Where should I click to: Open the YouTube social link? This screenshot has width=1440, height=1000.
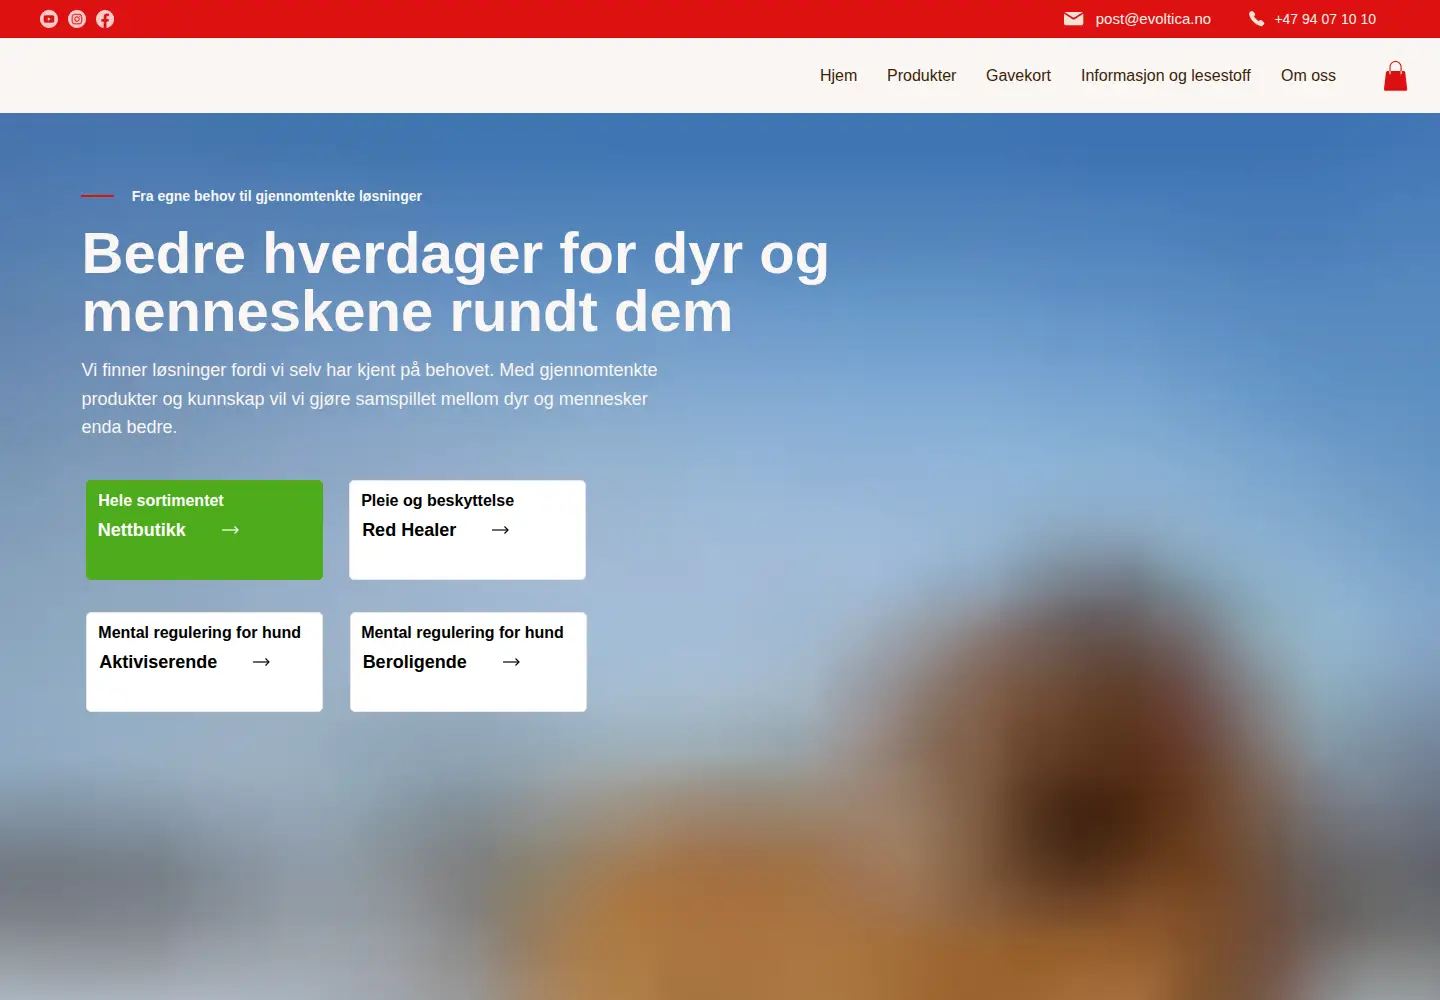pyautogui.click(x=49, y=19)
